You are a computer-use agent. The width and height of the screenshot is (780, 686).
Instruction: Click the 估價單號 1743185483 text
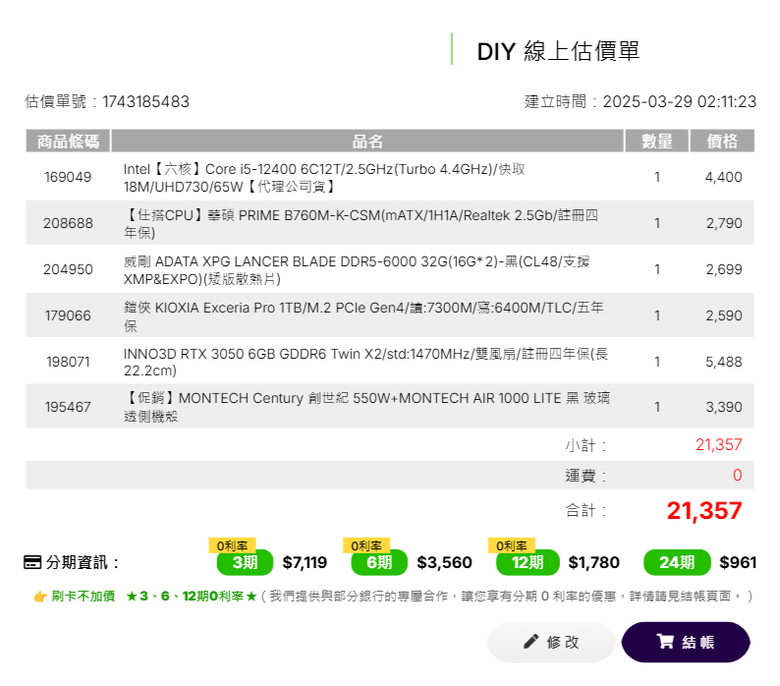[x=107, y=101]
